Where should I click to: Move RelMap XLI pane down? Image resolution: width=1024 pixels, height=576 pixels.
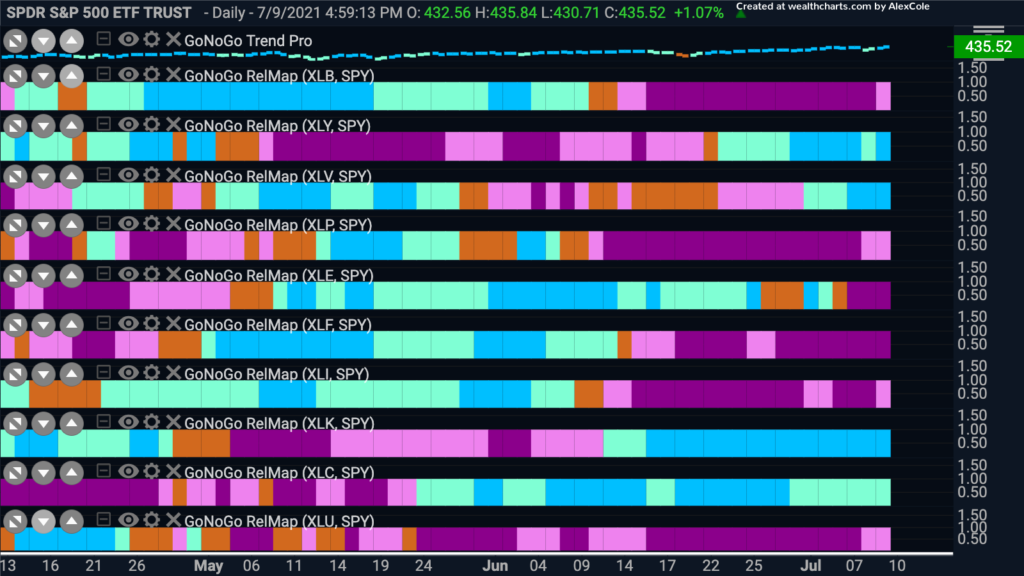click(x=43, y=374)
